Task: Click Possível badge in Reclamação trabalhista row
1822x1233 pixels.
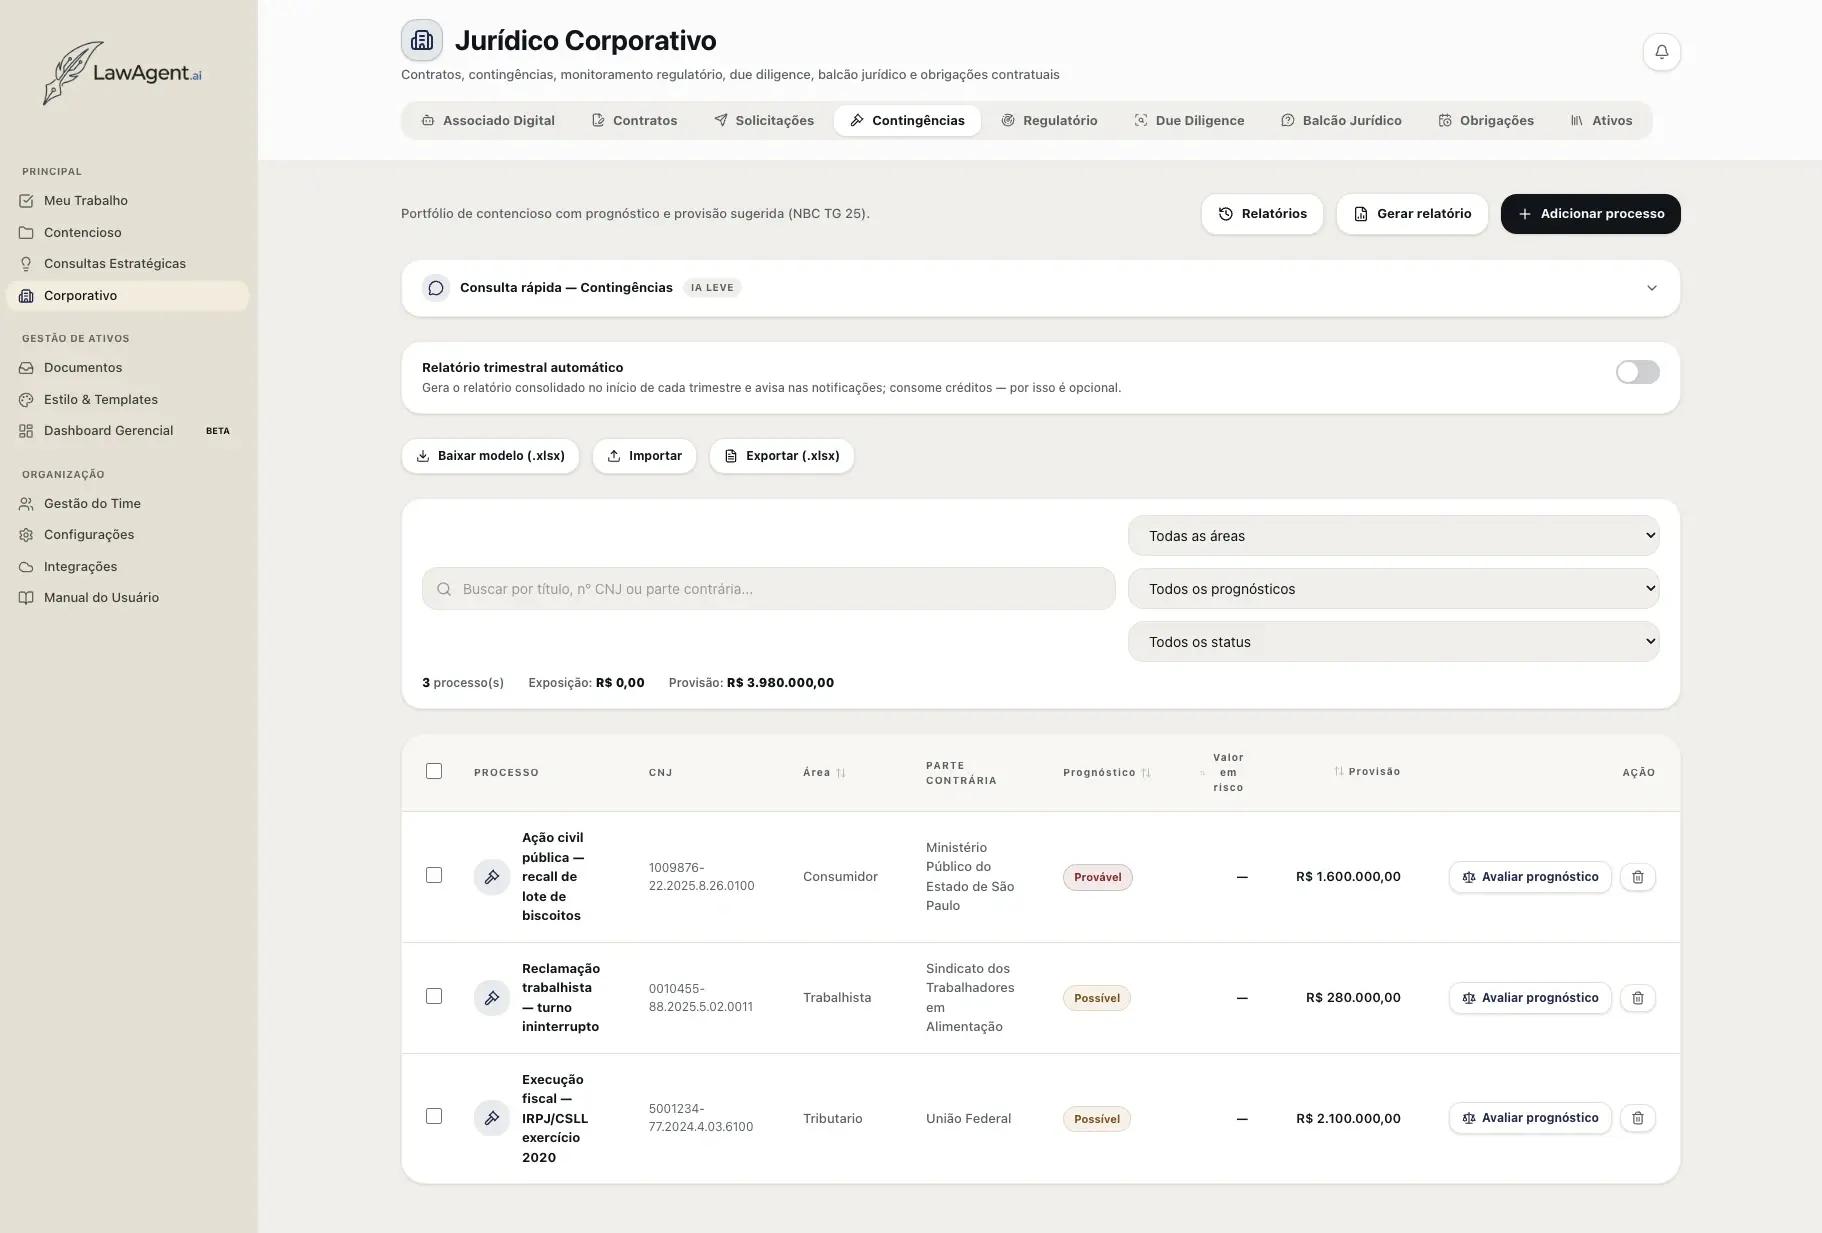Action: [1096, 998]
